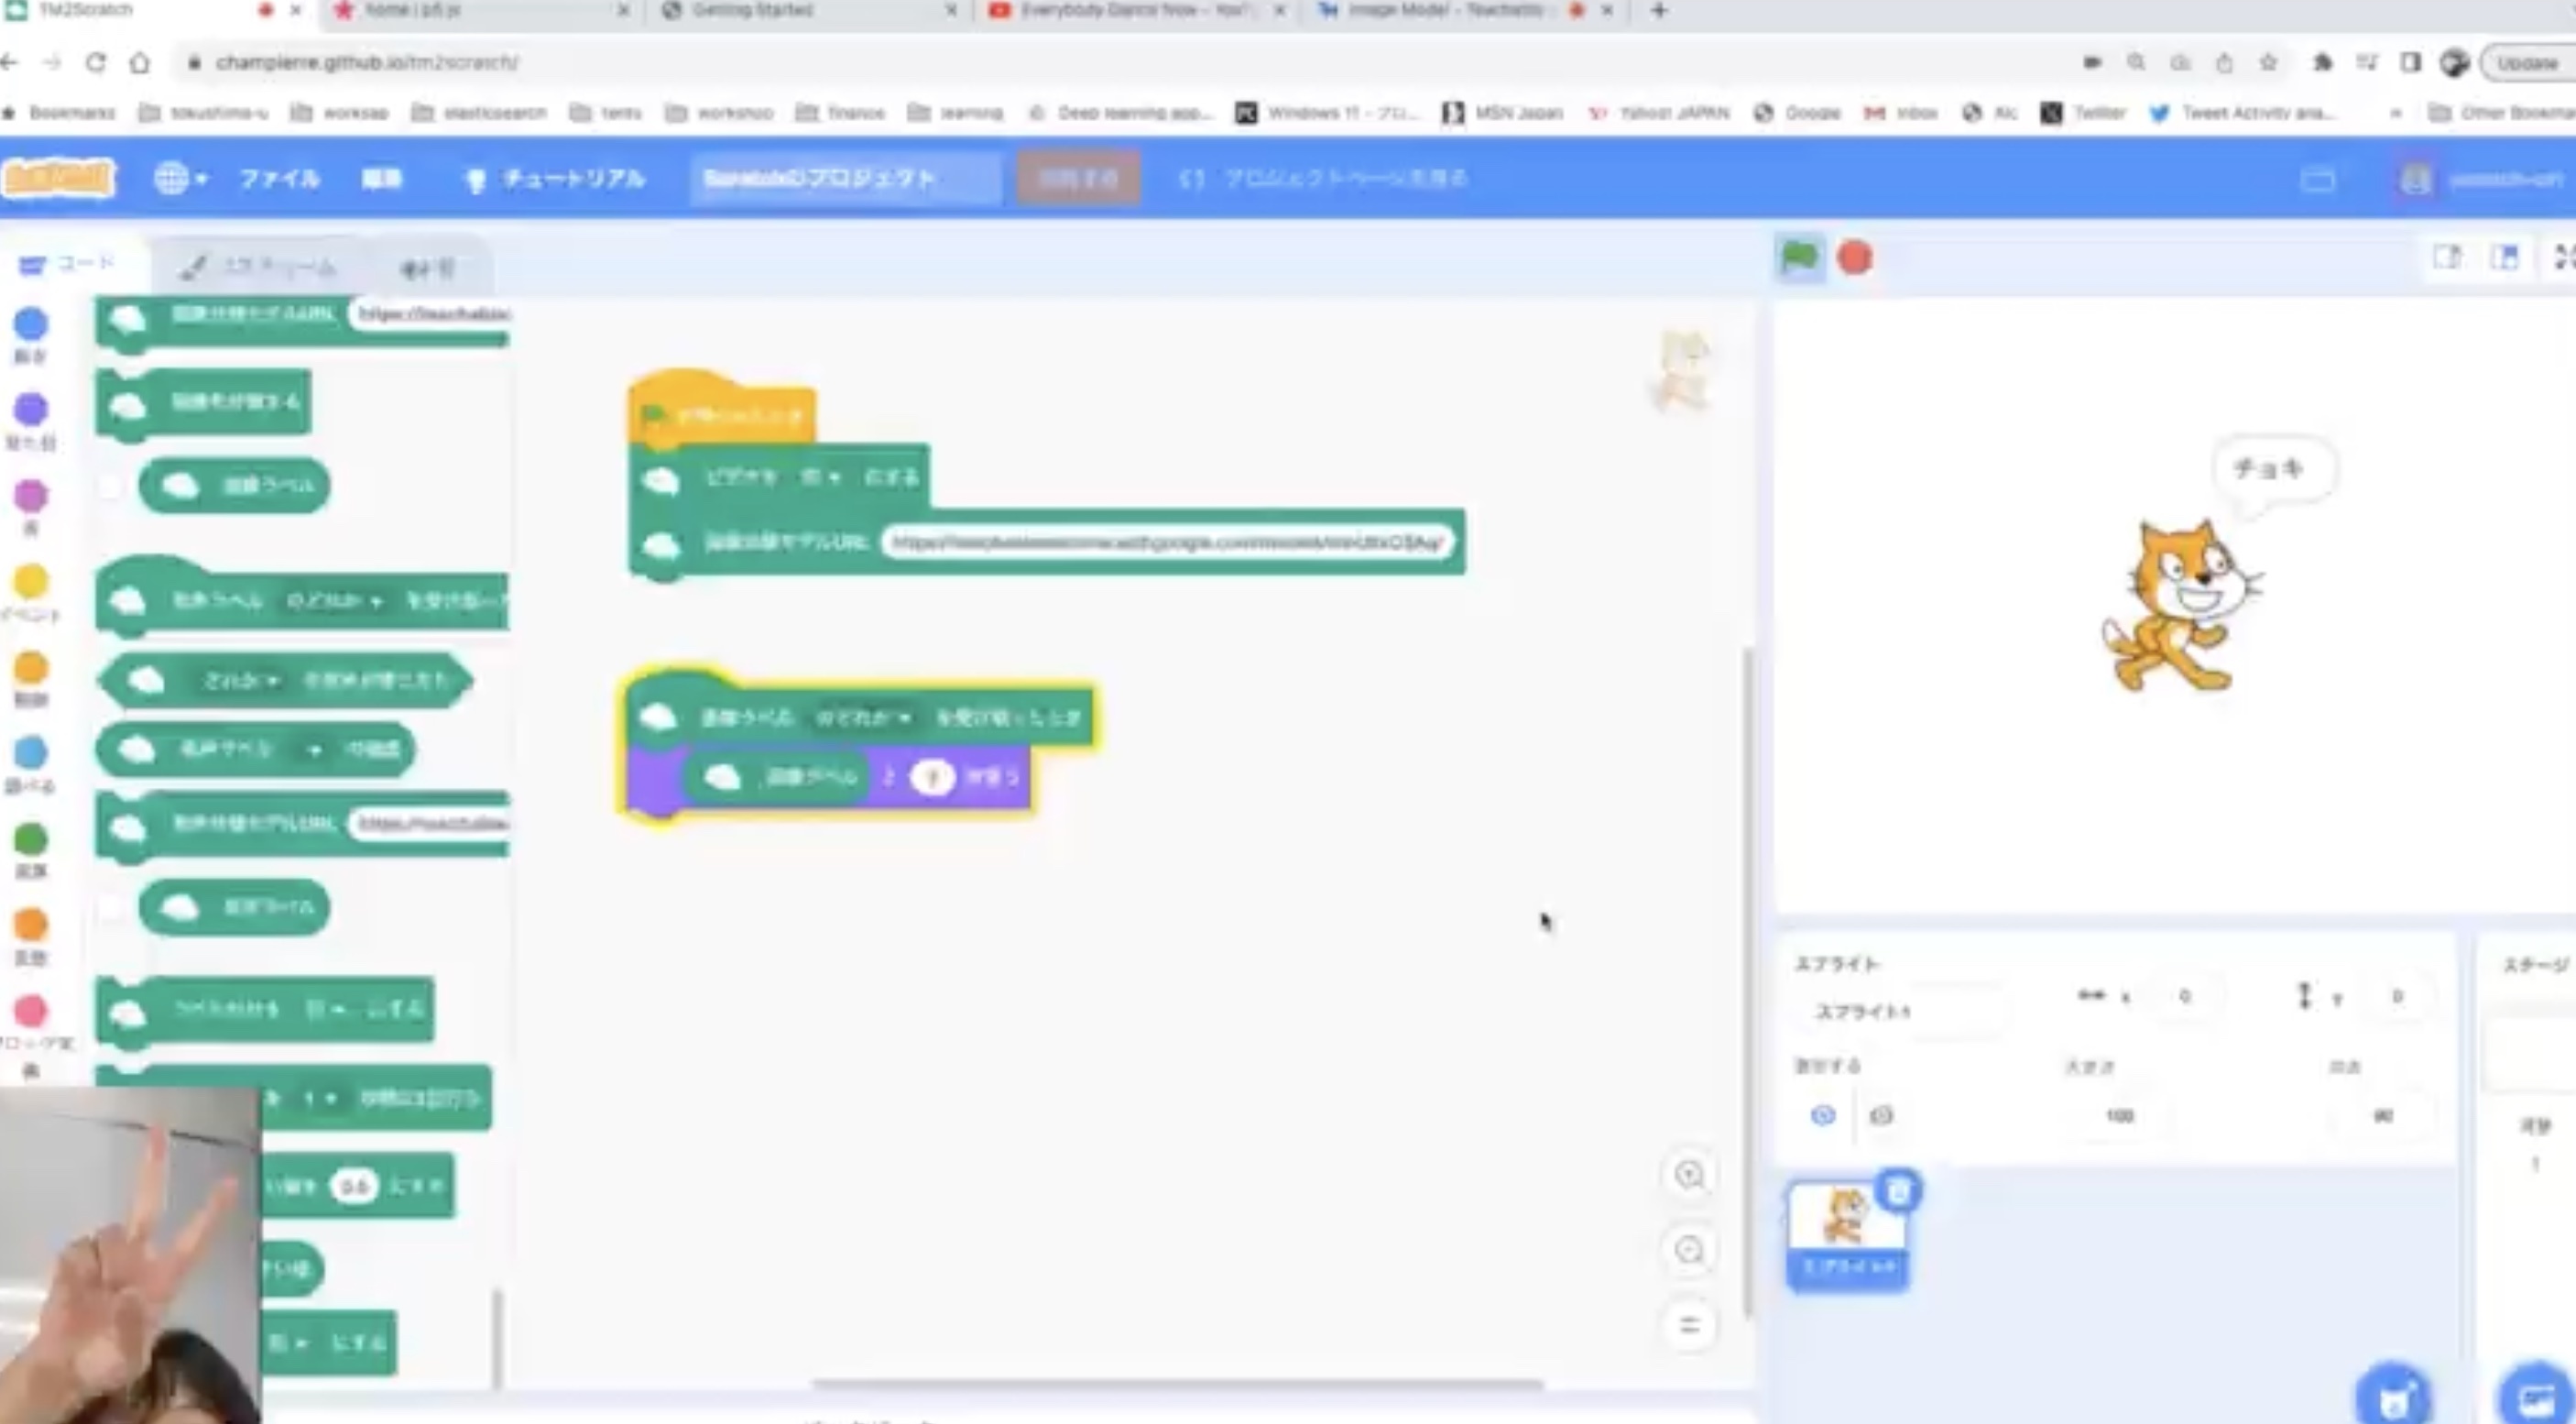Open the choose-a-backdrop button
Screen dimensions: 2576x1424
pos(2536,1396)
